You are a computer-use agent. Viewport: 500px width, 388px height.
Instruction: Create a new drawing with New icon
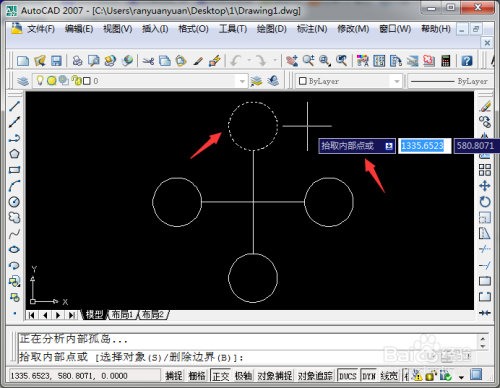tap(23, 61)
